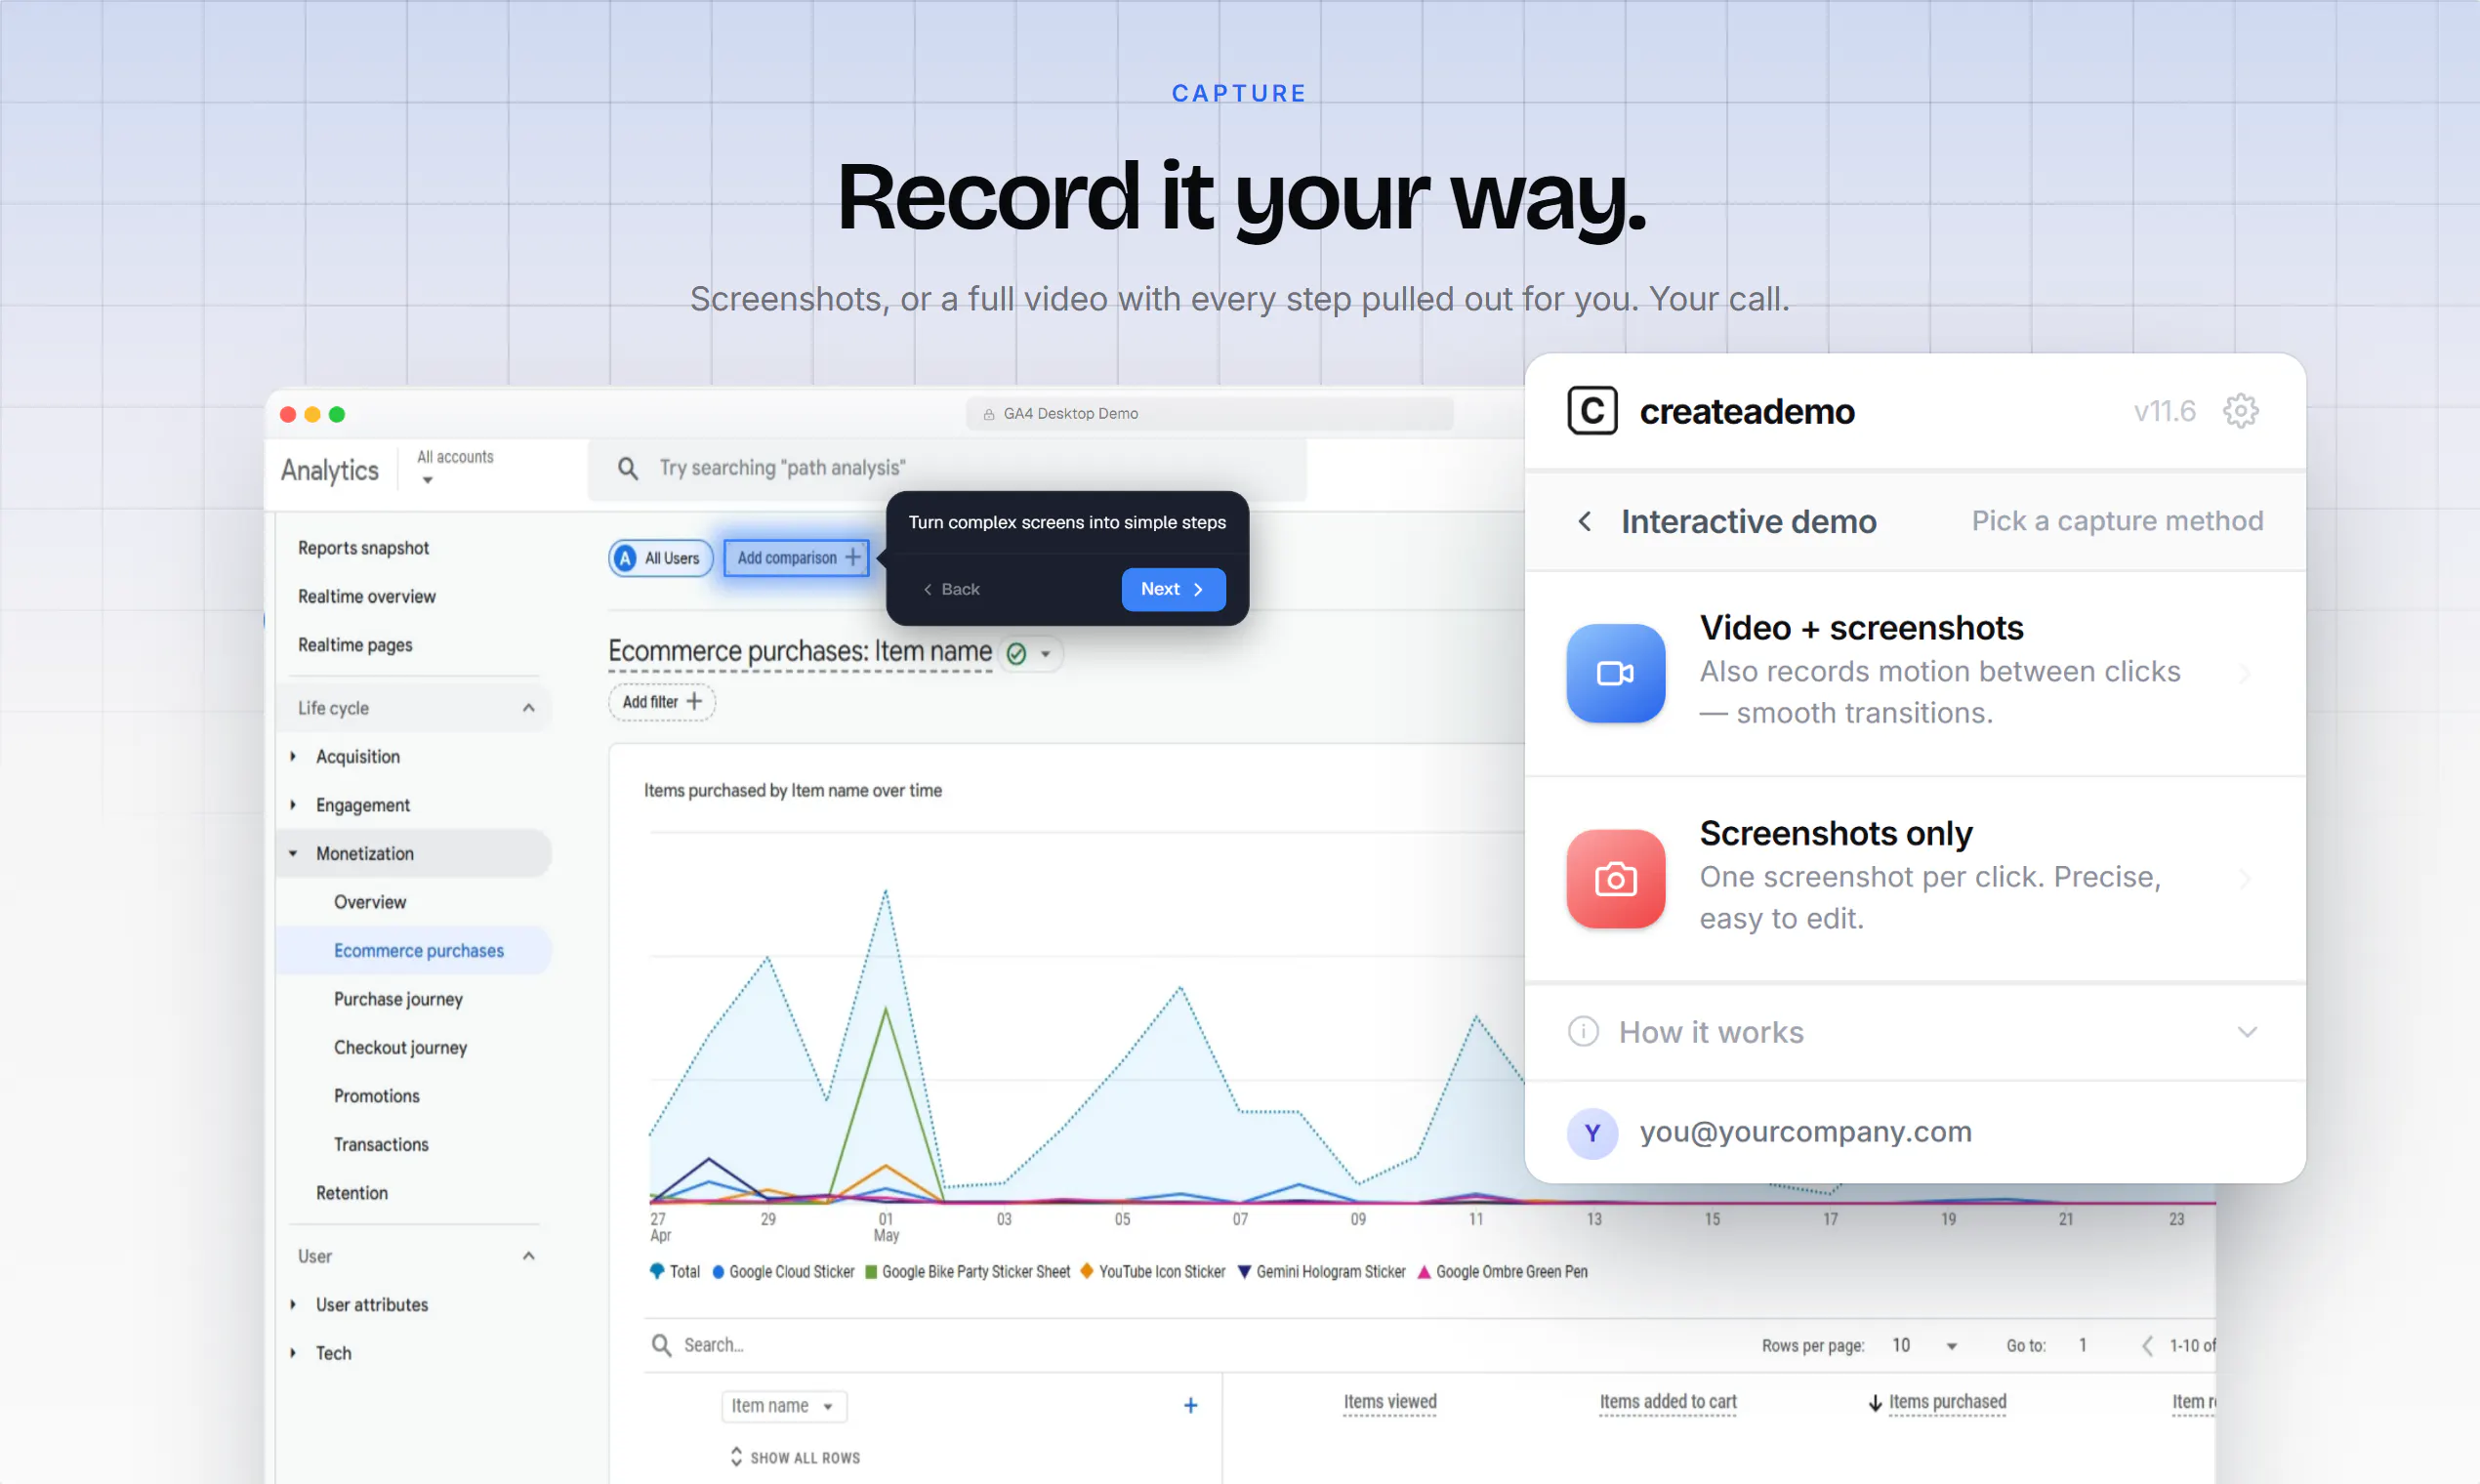Click GA4 Desktop Demo address bar
This screenshot has height=1484, width=2480.
click(1209, 413)
